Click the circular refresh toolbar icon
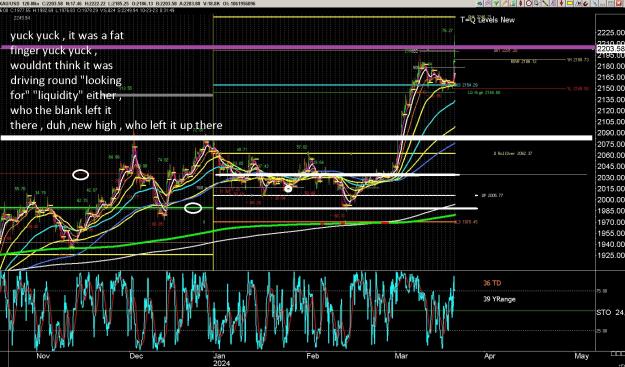This screenshot has height=367, width=625. [586, 3]
